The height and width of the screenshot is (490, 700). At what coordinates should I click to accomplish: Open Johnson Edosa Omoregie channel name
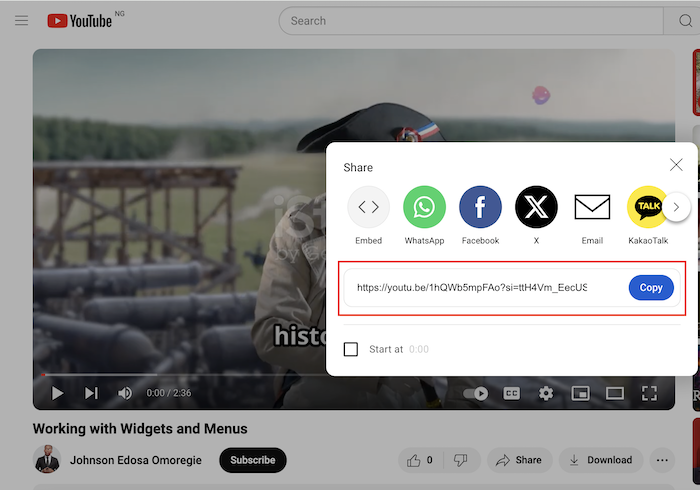[x=136, y=460]
